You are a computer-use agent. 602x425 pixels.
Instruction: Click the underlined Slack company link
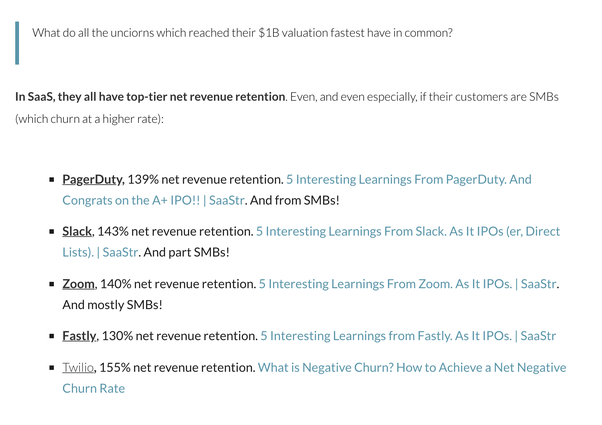point(77,232)
